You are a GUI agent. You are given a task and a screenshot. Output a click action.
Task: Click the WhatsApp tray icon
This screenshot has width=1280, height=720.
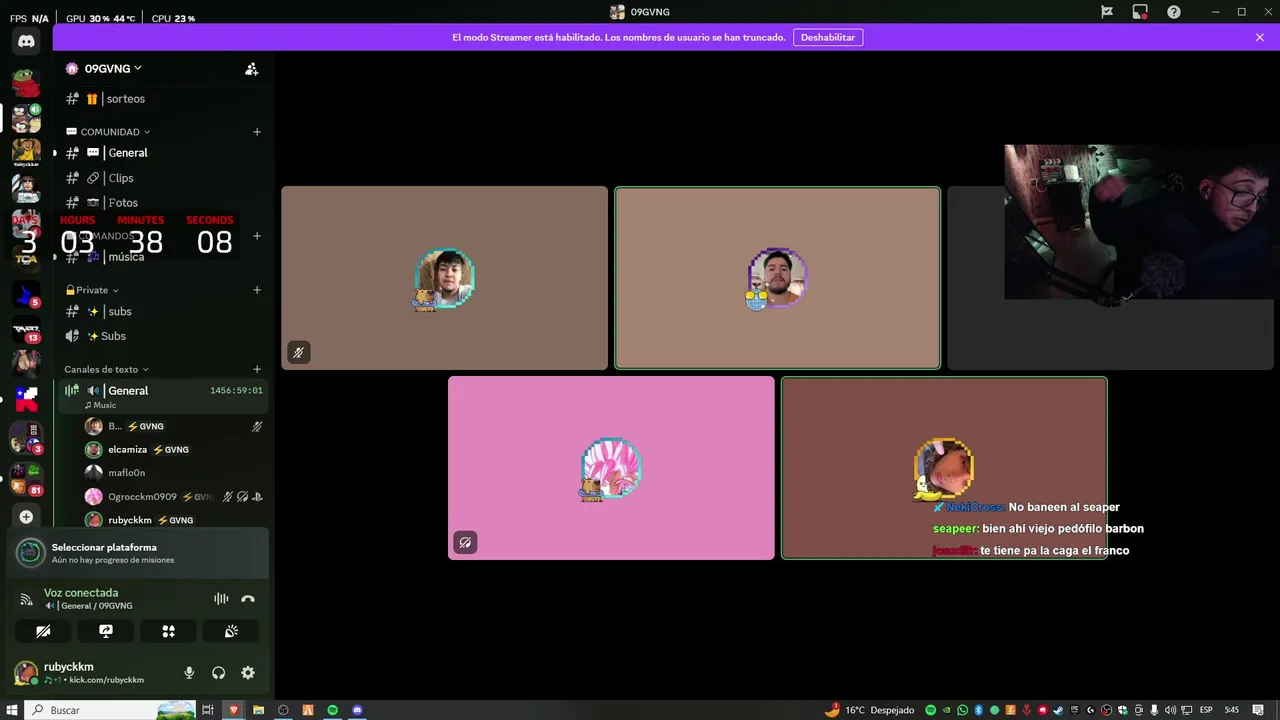click(963, 710)
